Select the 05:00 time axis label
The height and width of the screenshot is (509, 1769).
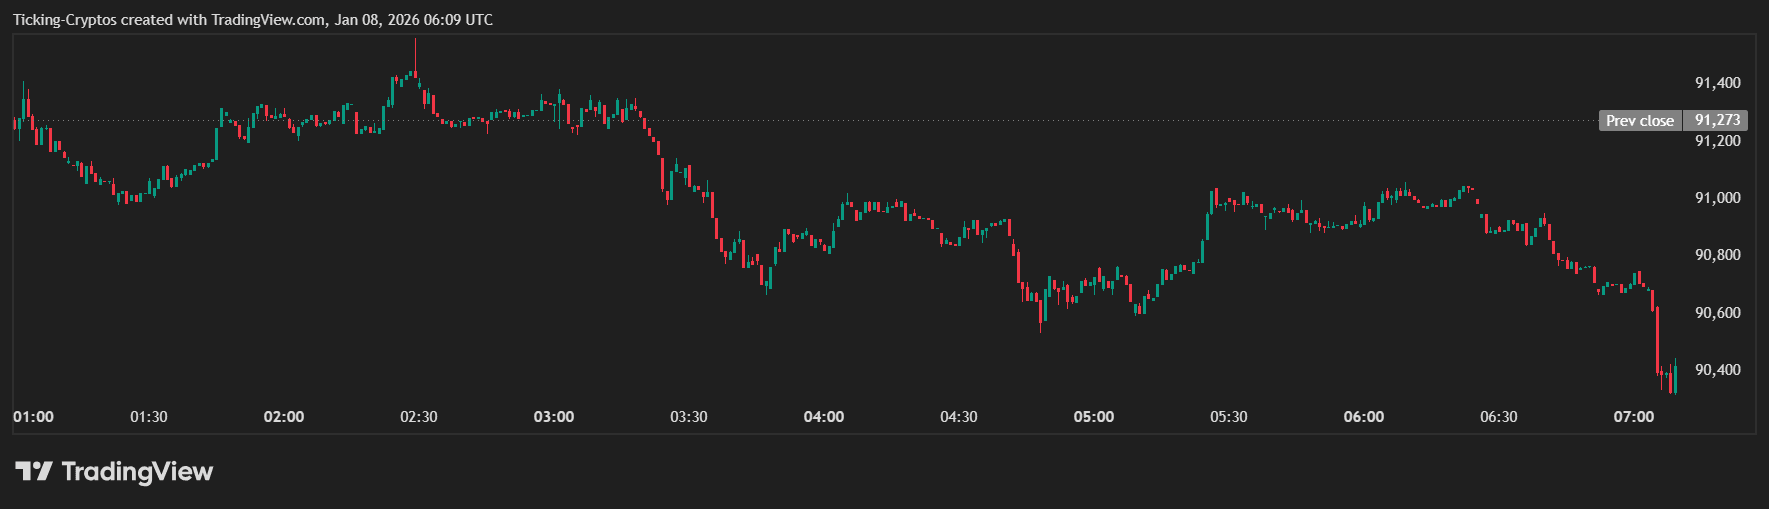coord(1094,417)
